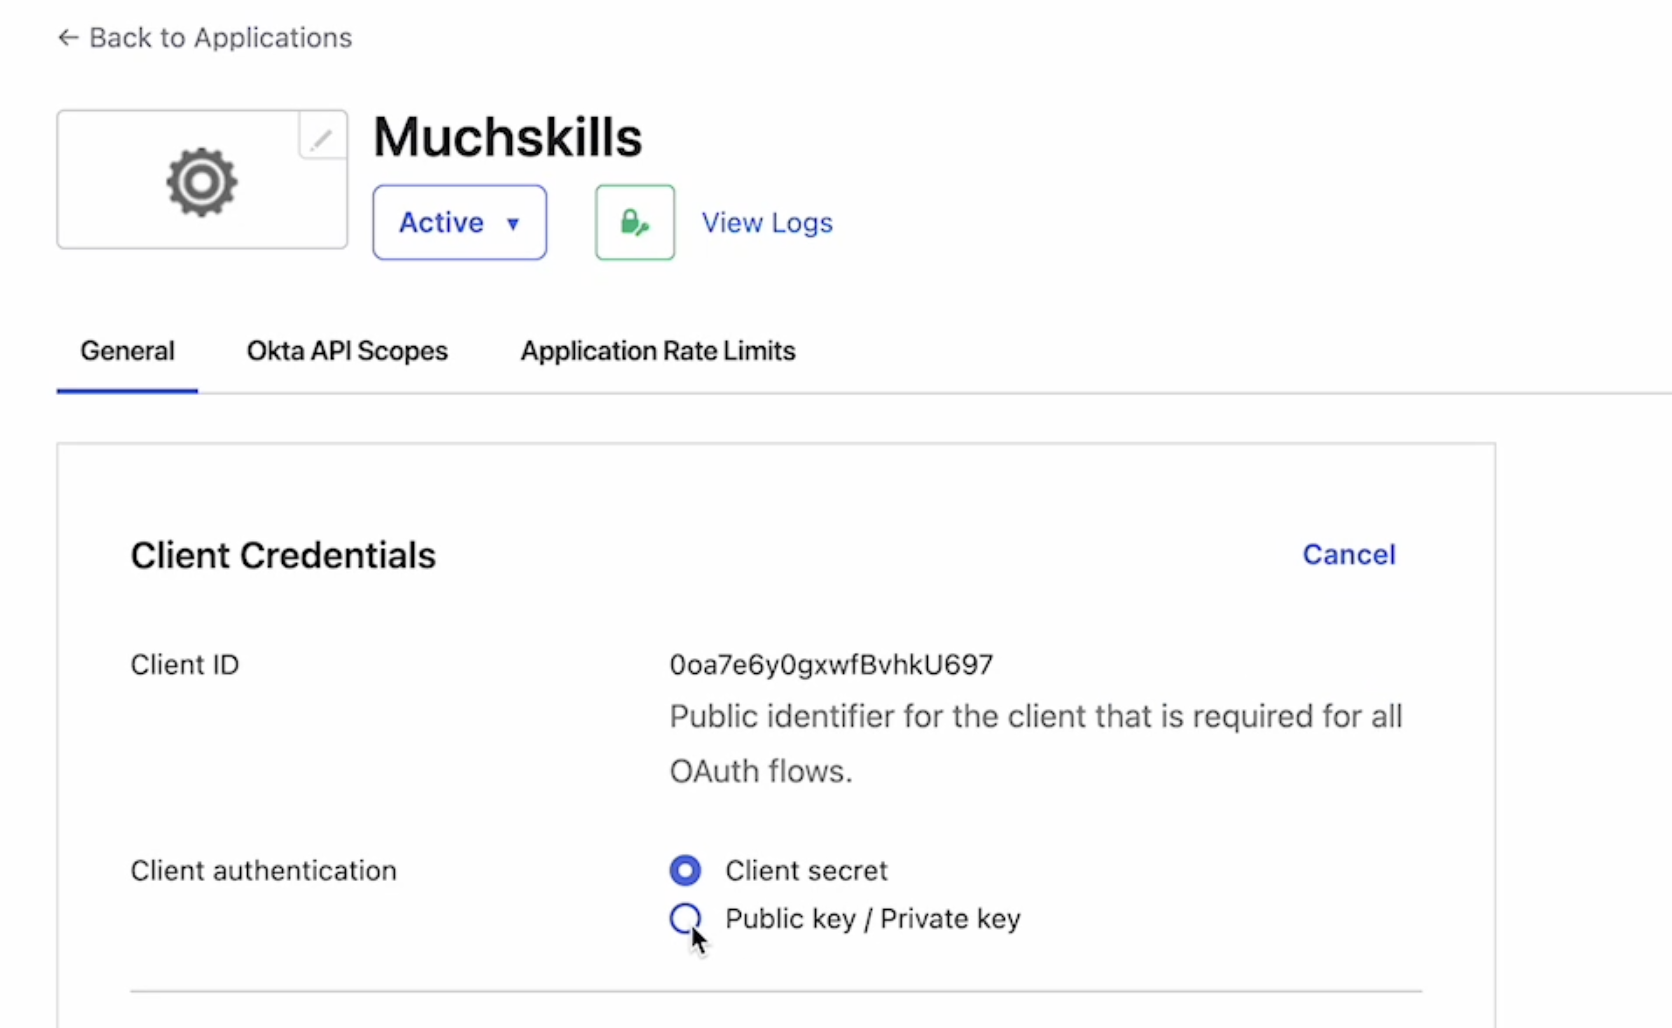Click the back arrow icon
This screenshot has width=1672, height=1028.
click(68, 38)
